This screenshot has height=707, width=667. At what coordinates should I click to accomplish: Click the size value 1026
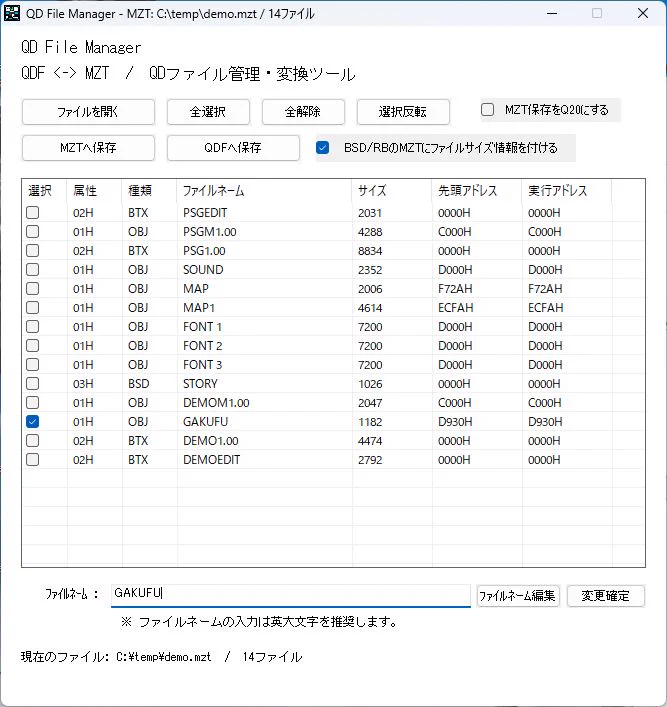tap(370, 384)
